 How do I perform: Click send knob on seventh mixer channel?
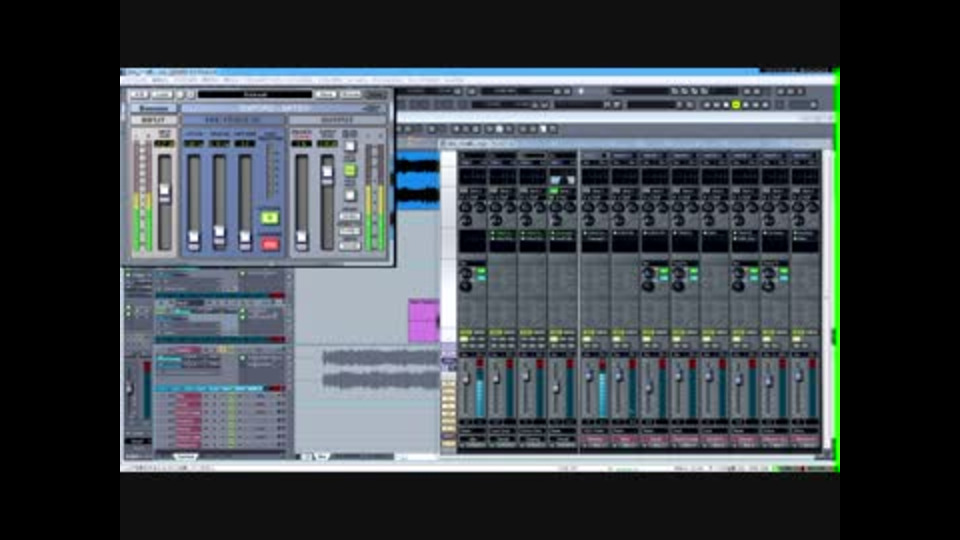pos(648,273)
